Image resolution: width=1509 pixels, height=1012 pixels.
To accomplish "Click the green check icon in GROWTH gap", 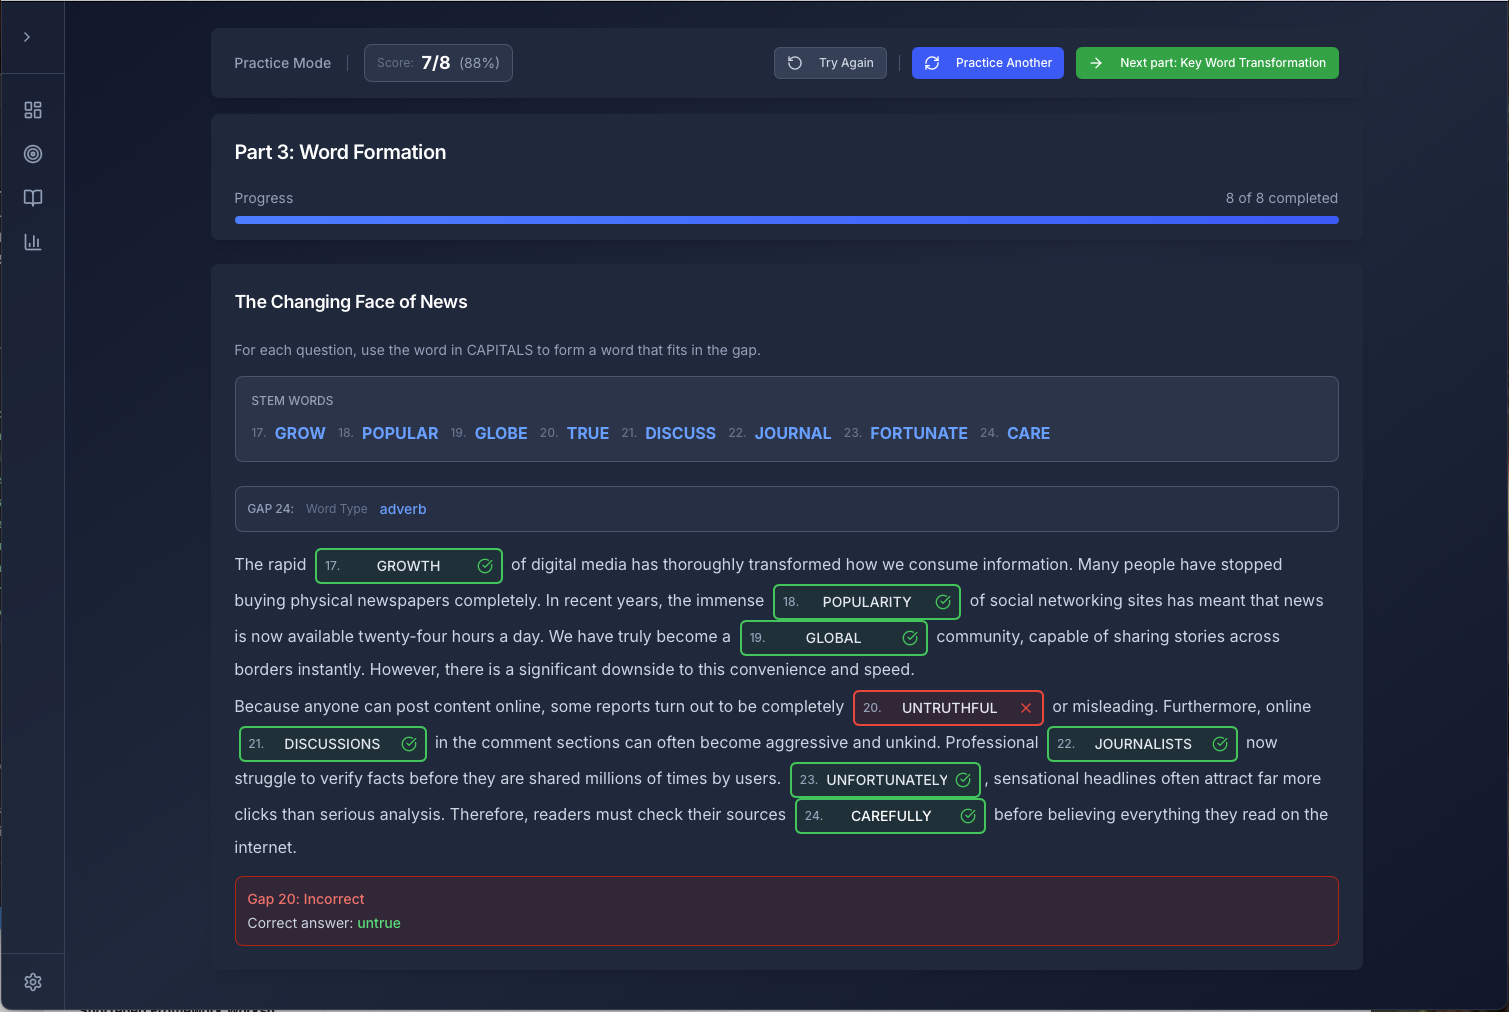I will click(485, 566).
